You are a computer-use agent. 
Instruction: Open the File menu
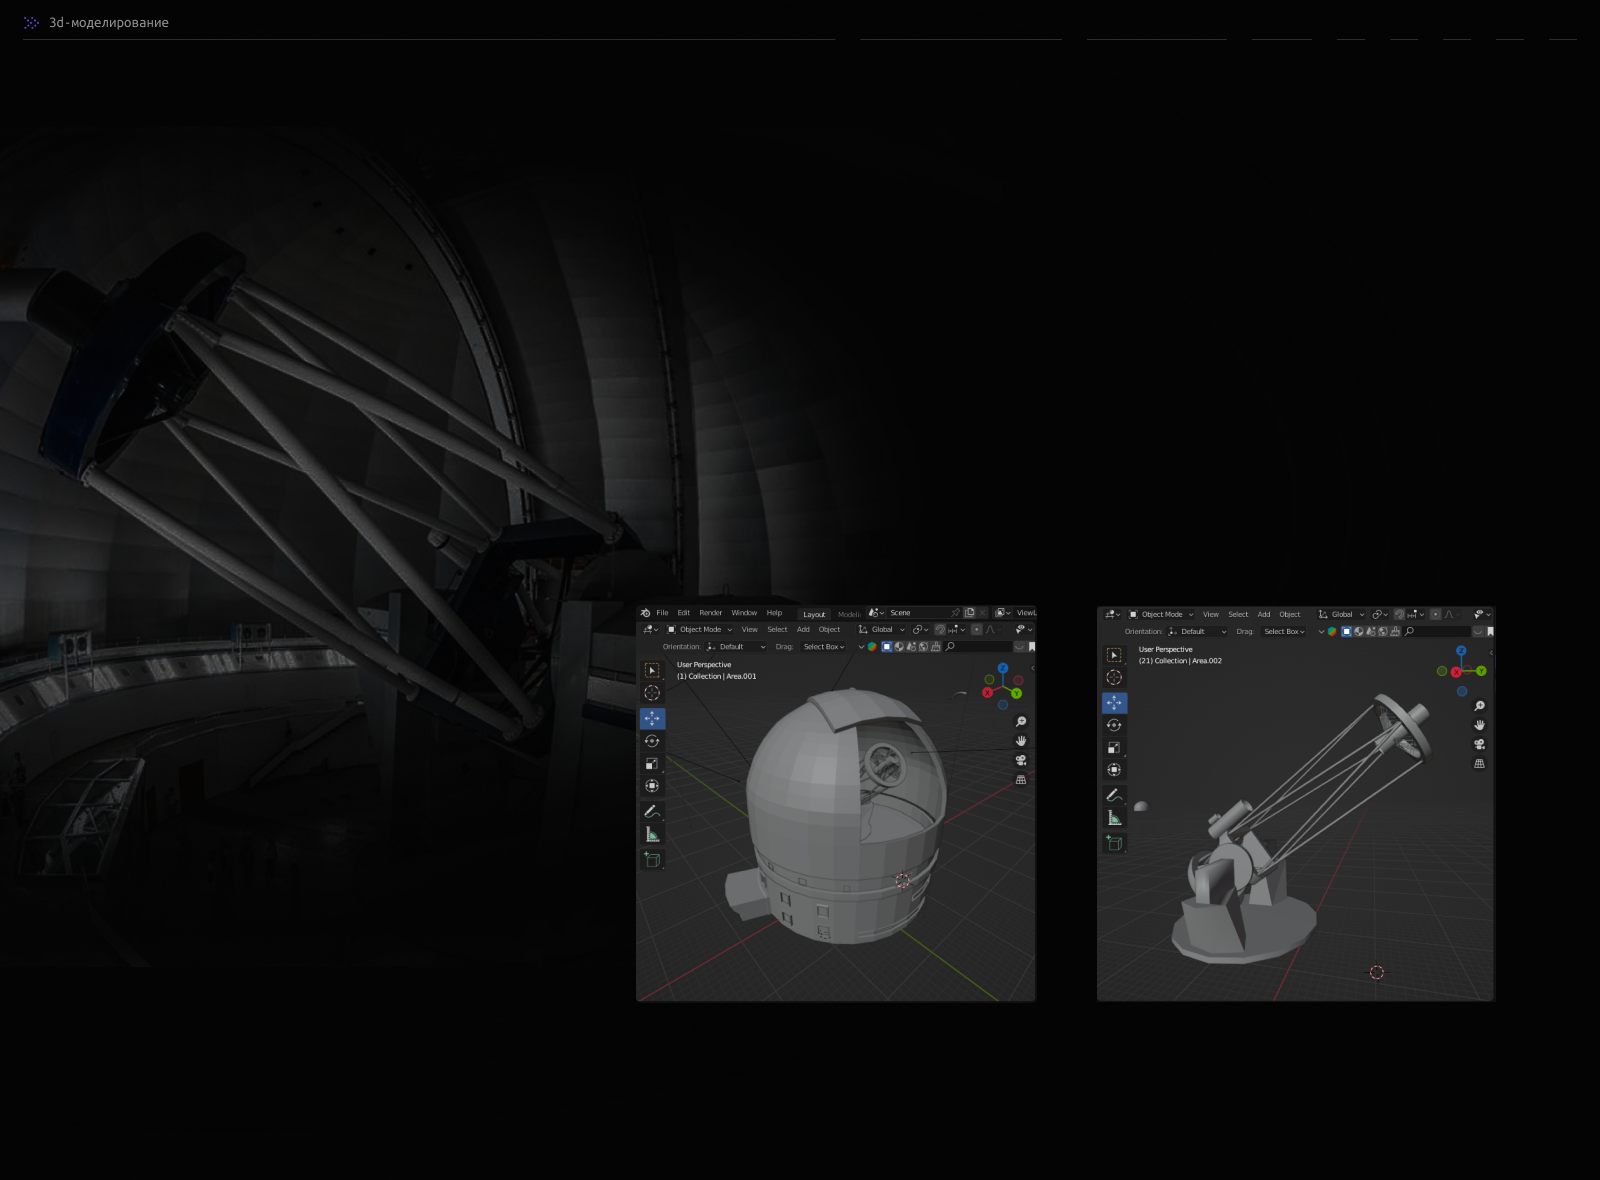click(662, 613)
